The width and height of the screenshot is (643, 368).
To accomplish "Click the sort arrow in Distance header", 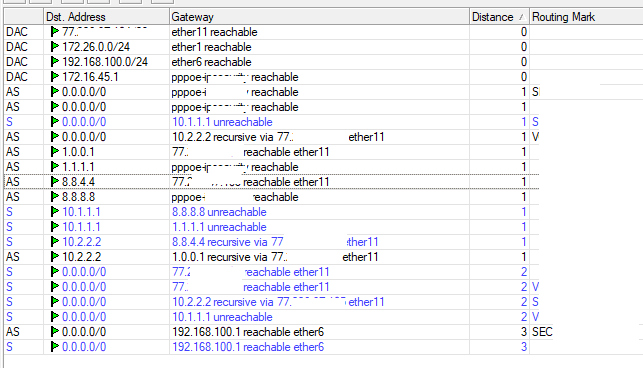I will (x=521, y=17).
